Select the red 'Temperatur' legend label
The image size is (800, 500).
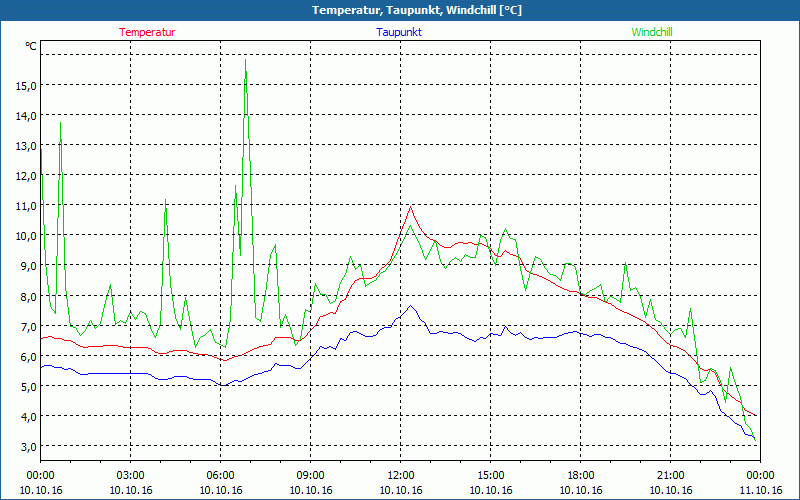[x=147, y=32]
